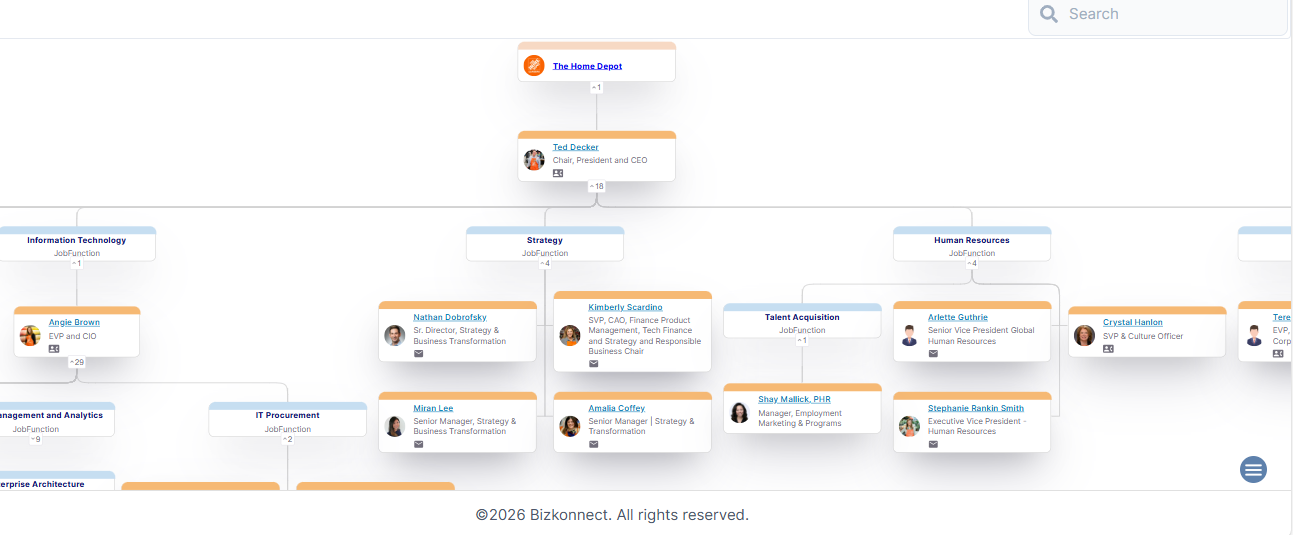Image resolution: width=1293 pixels, height=535 pixels.
Task: Open Shay Mallick, PHR profile link
Action: click(794, 399)
